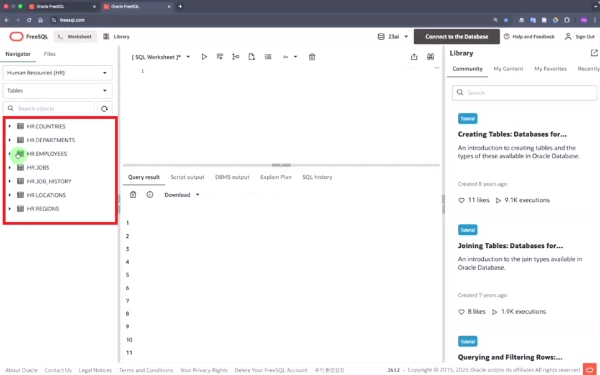This screenshot has width=600, height=375.
Task: Click the share/export icon above the editor
Action: coord(414,57)
